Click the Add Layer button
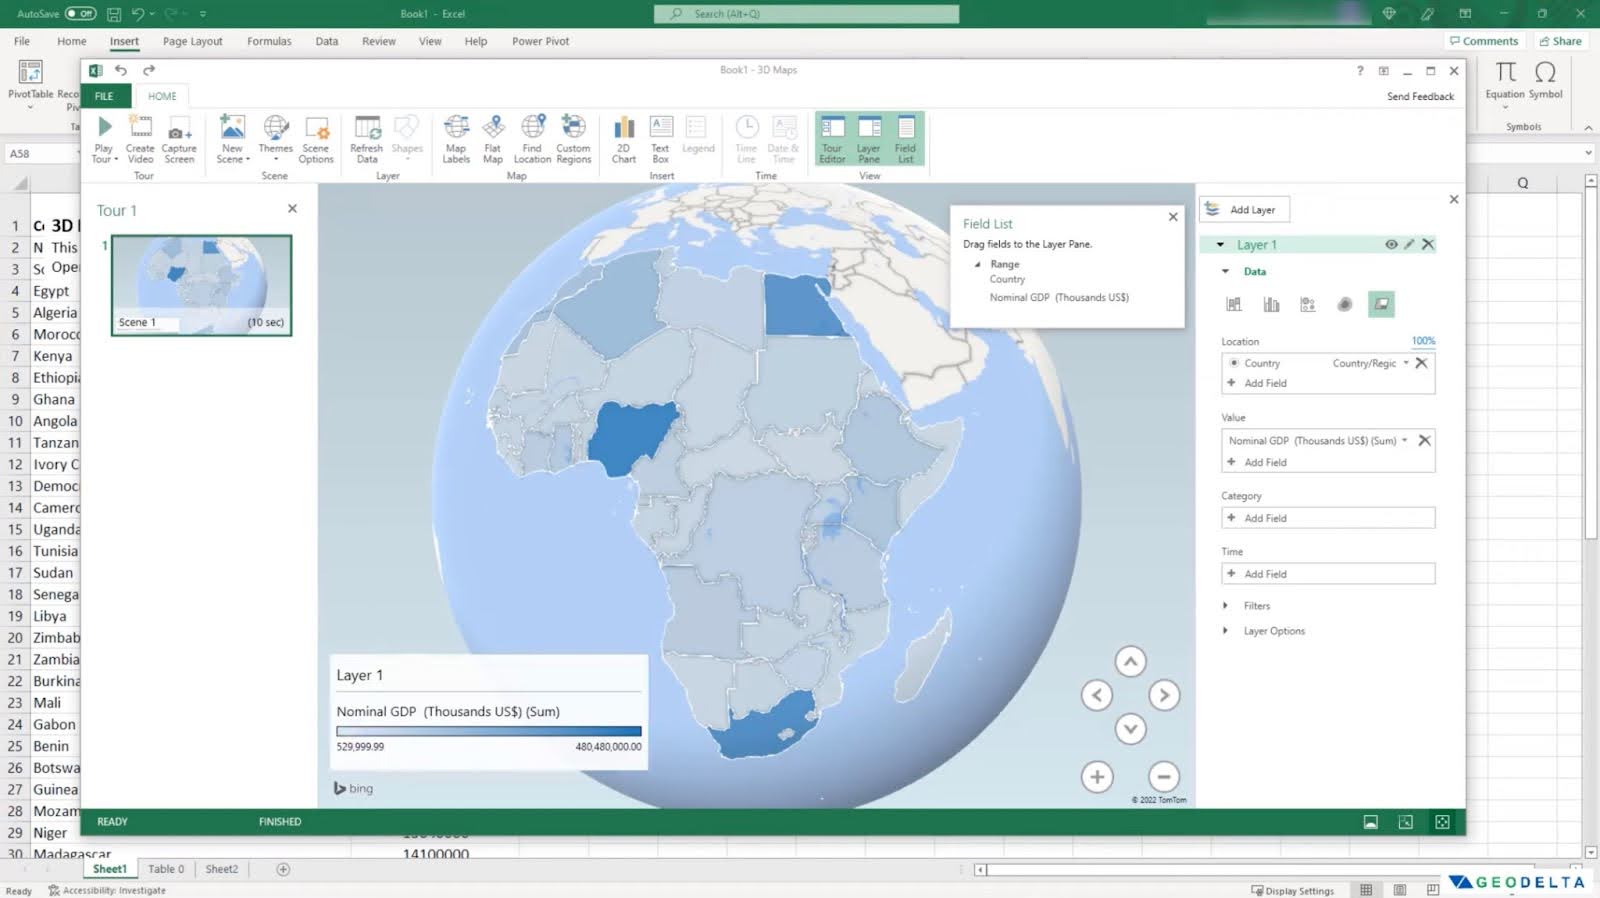The height and width of the screenshot is (898, 1600). tap(1244, 209)
